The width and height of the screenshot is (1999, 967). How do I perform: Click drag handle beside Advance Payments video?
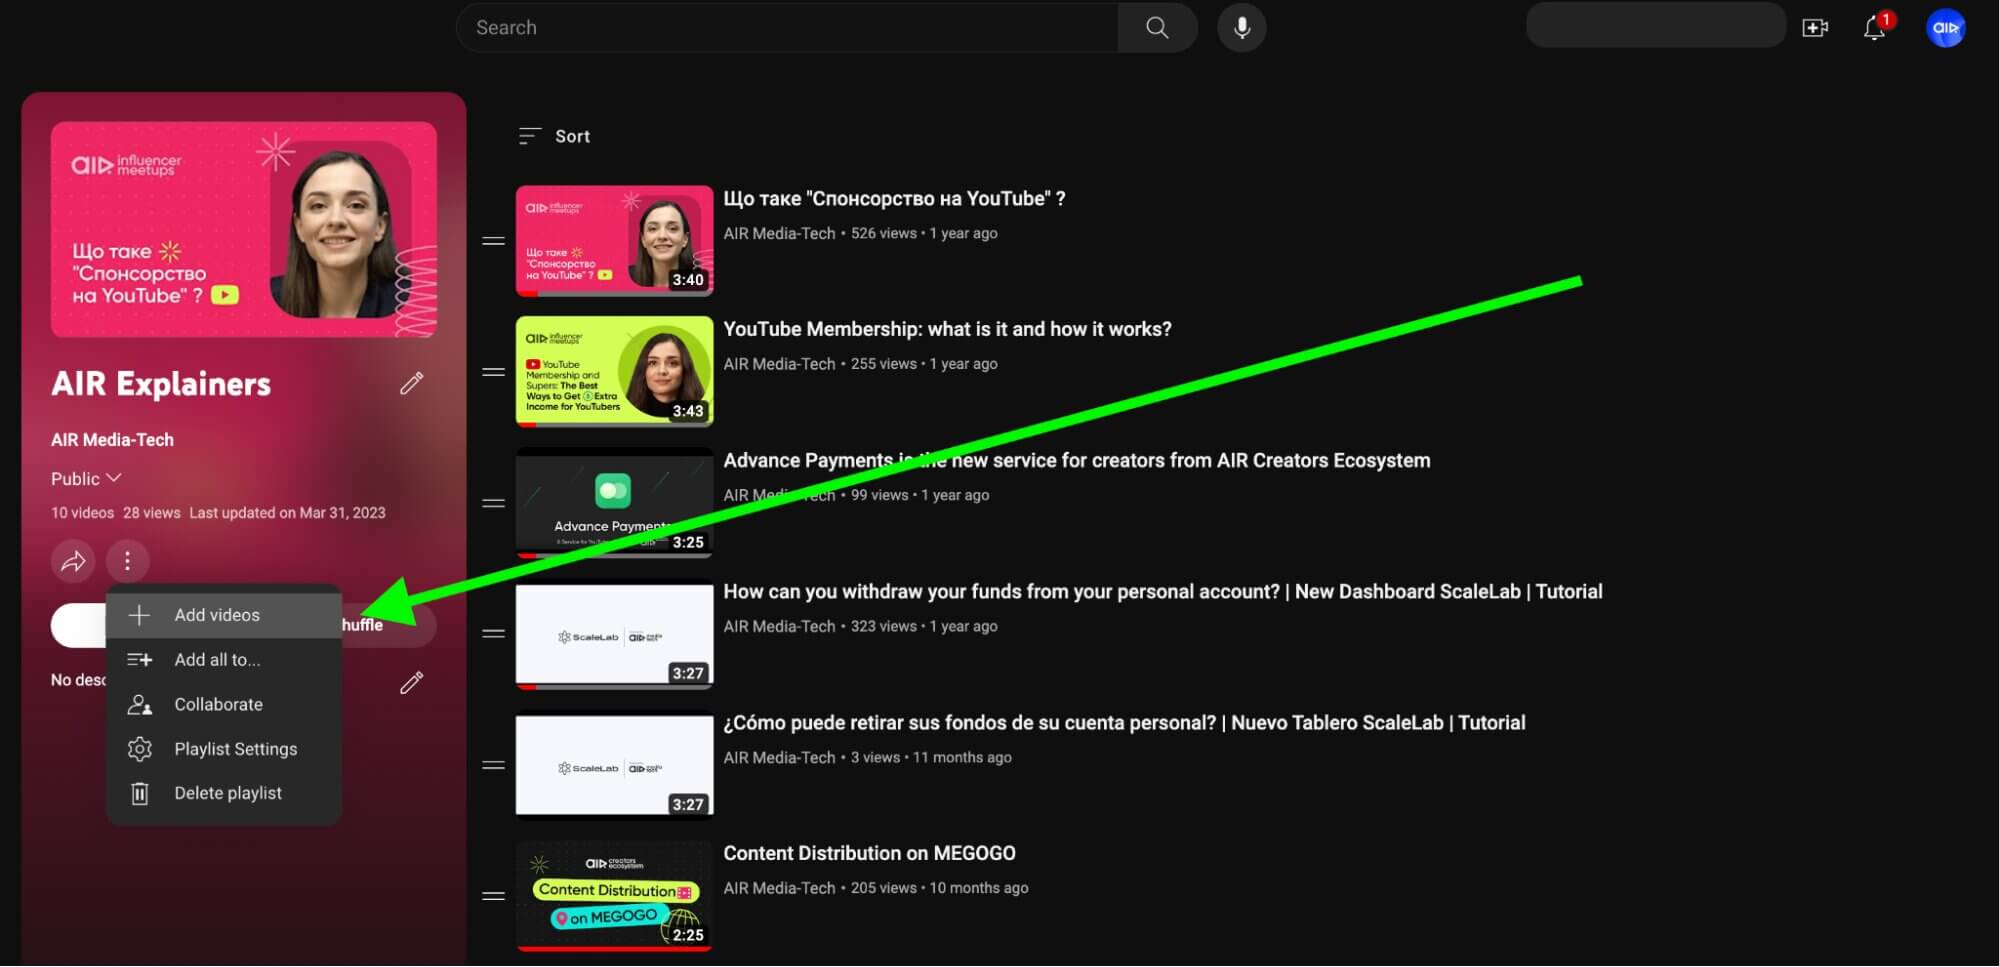point(493,503)
